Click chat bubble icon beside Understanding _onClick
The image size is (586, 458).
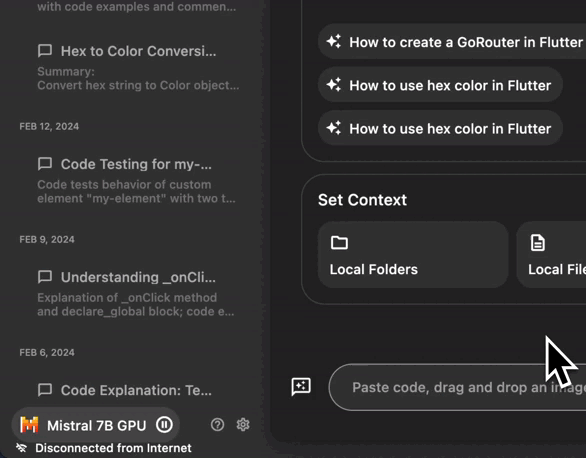(45, 277)
